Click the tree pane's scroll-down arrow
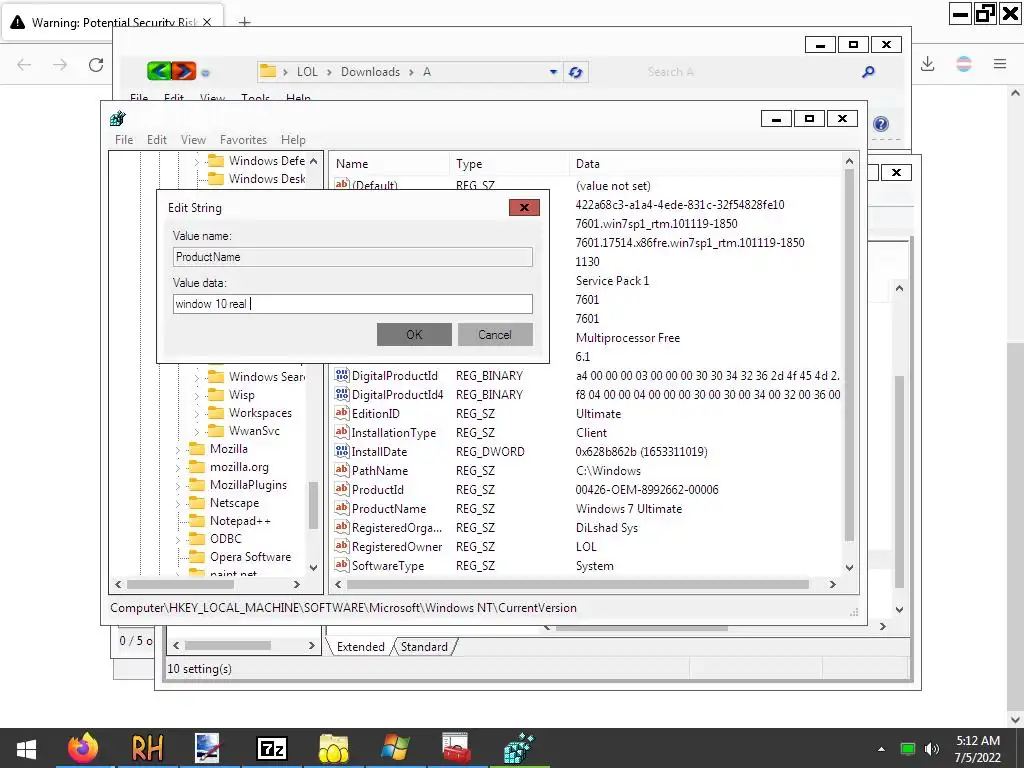The width and height of the screenshot is (1024, 768). tap(313, 568)
